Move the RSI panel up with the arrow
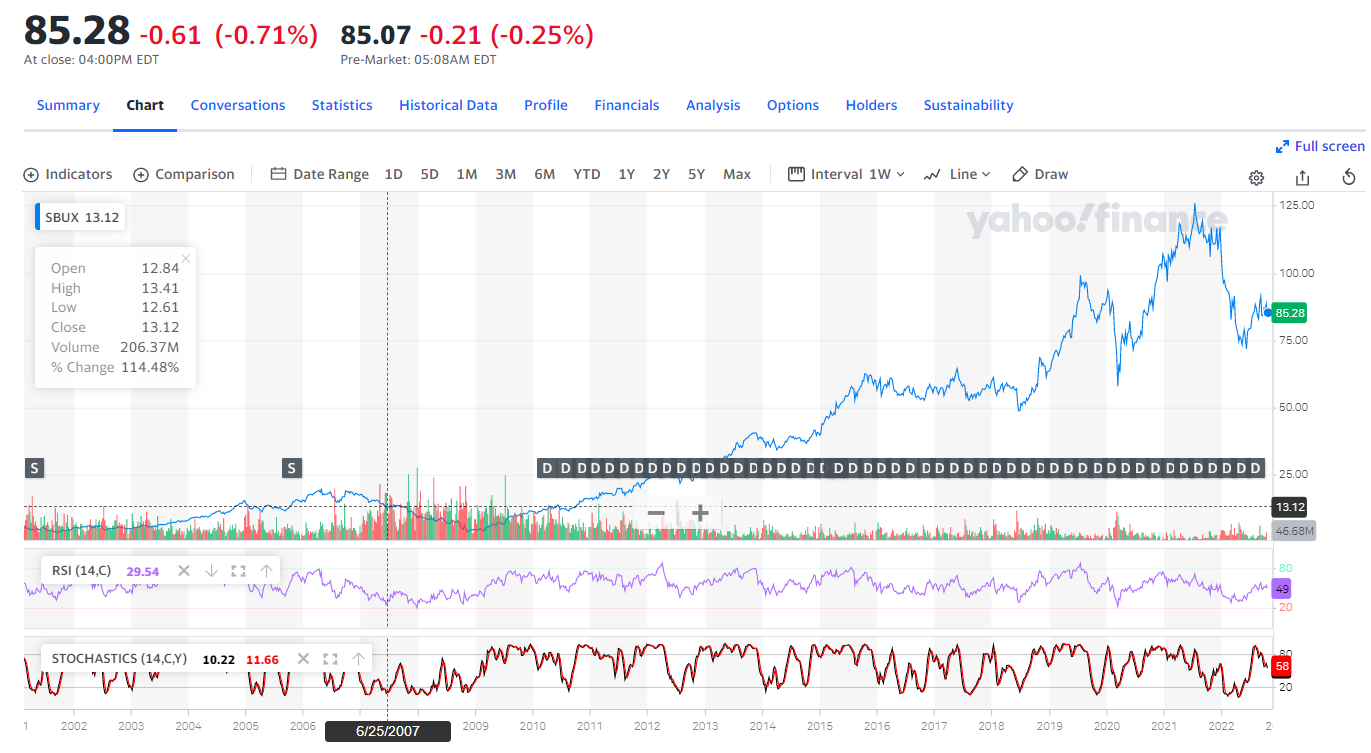 pyautogui.click(x=266, y=571)
